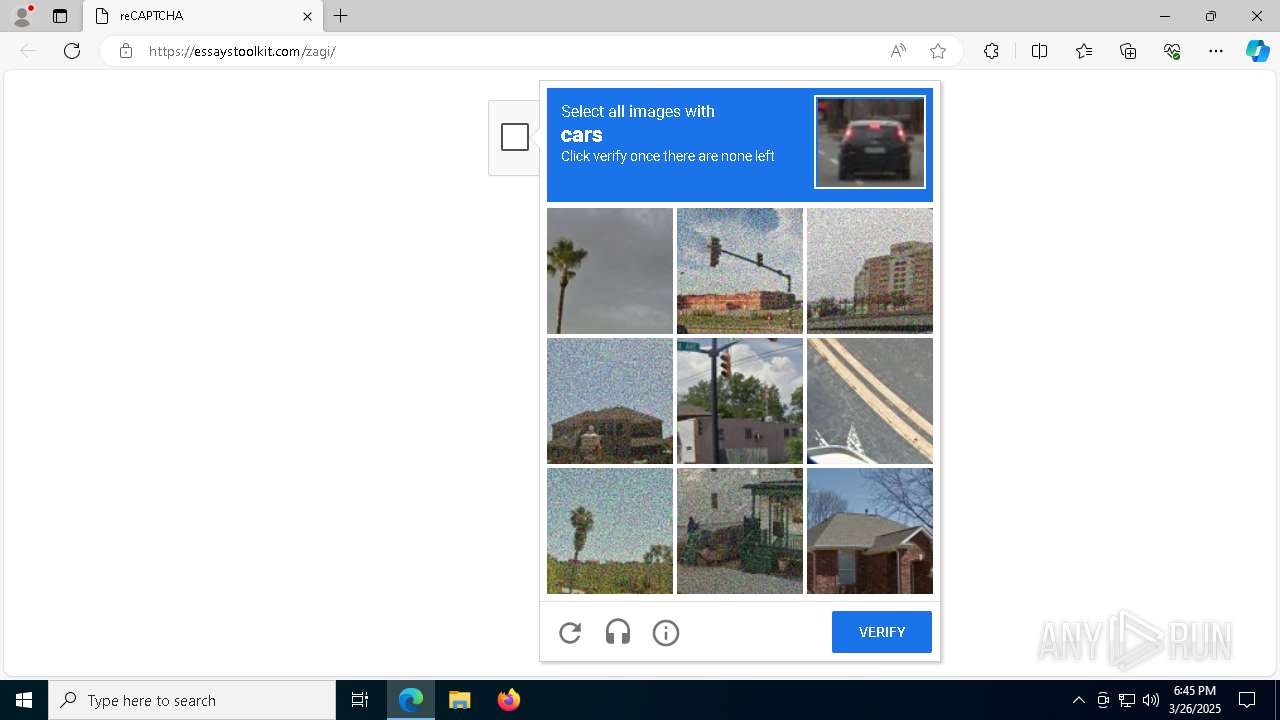Switch to the audio challenge headphones icon
1280x720 pixels.
pos(618,632)
